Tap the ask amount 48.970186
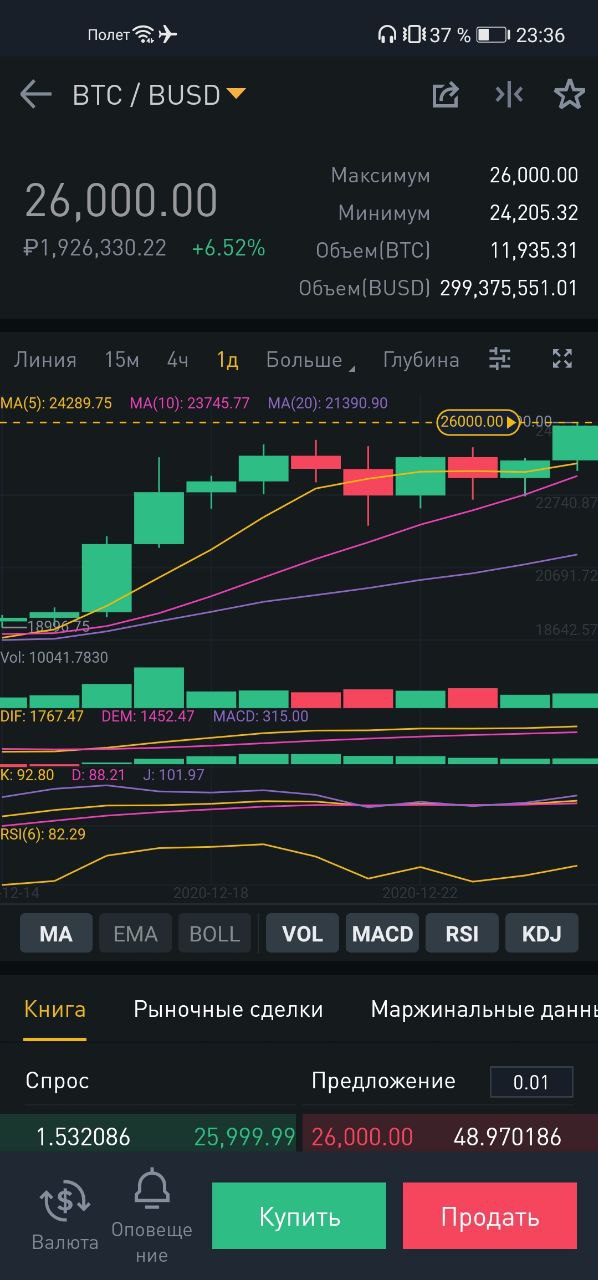598x1280 pixels. click(507, 1137)
